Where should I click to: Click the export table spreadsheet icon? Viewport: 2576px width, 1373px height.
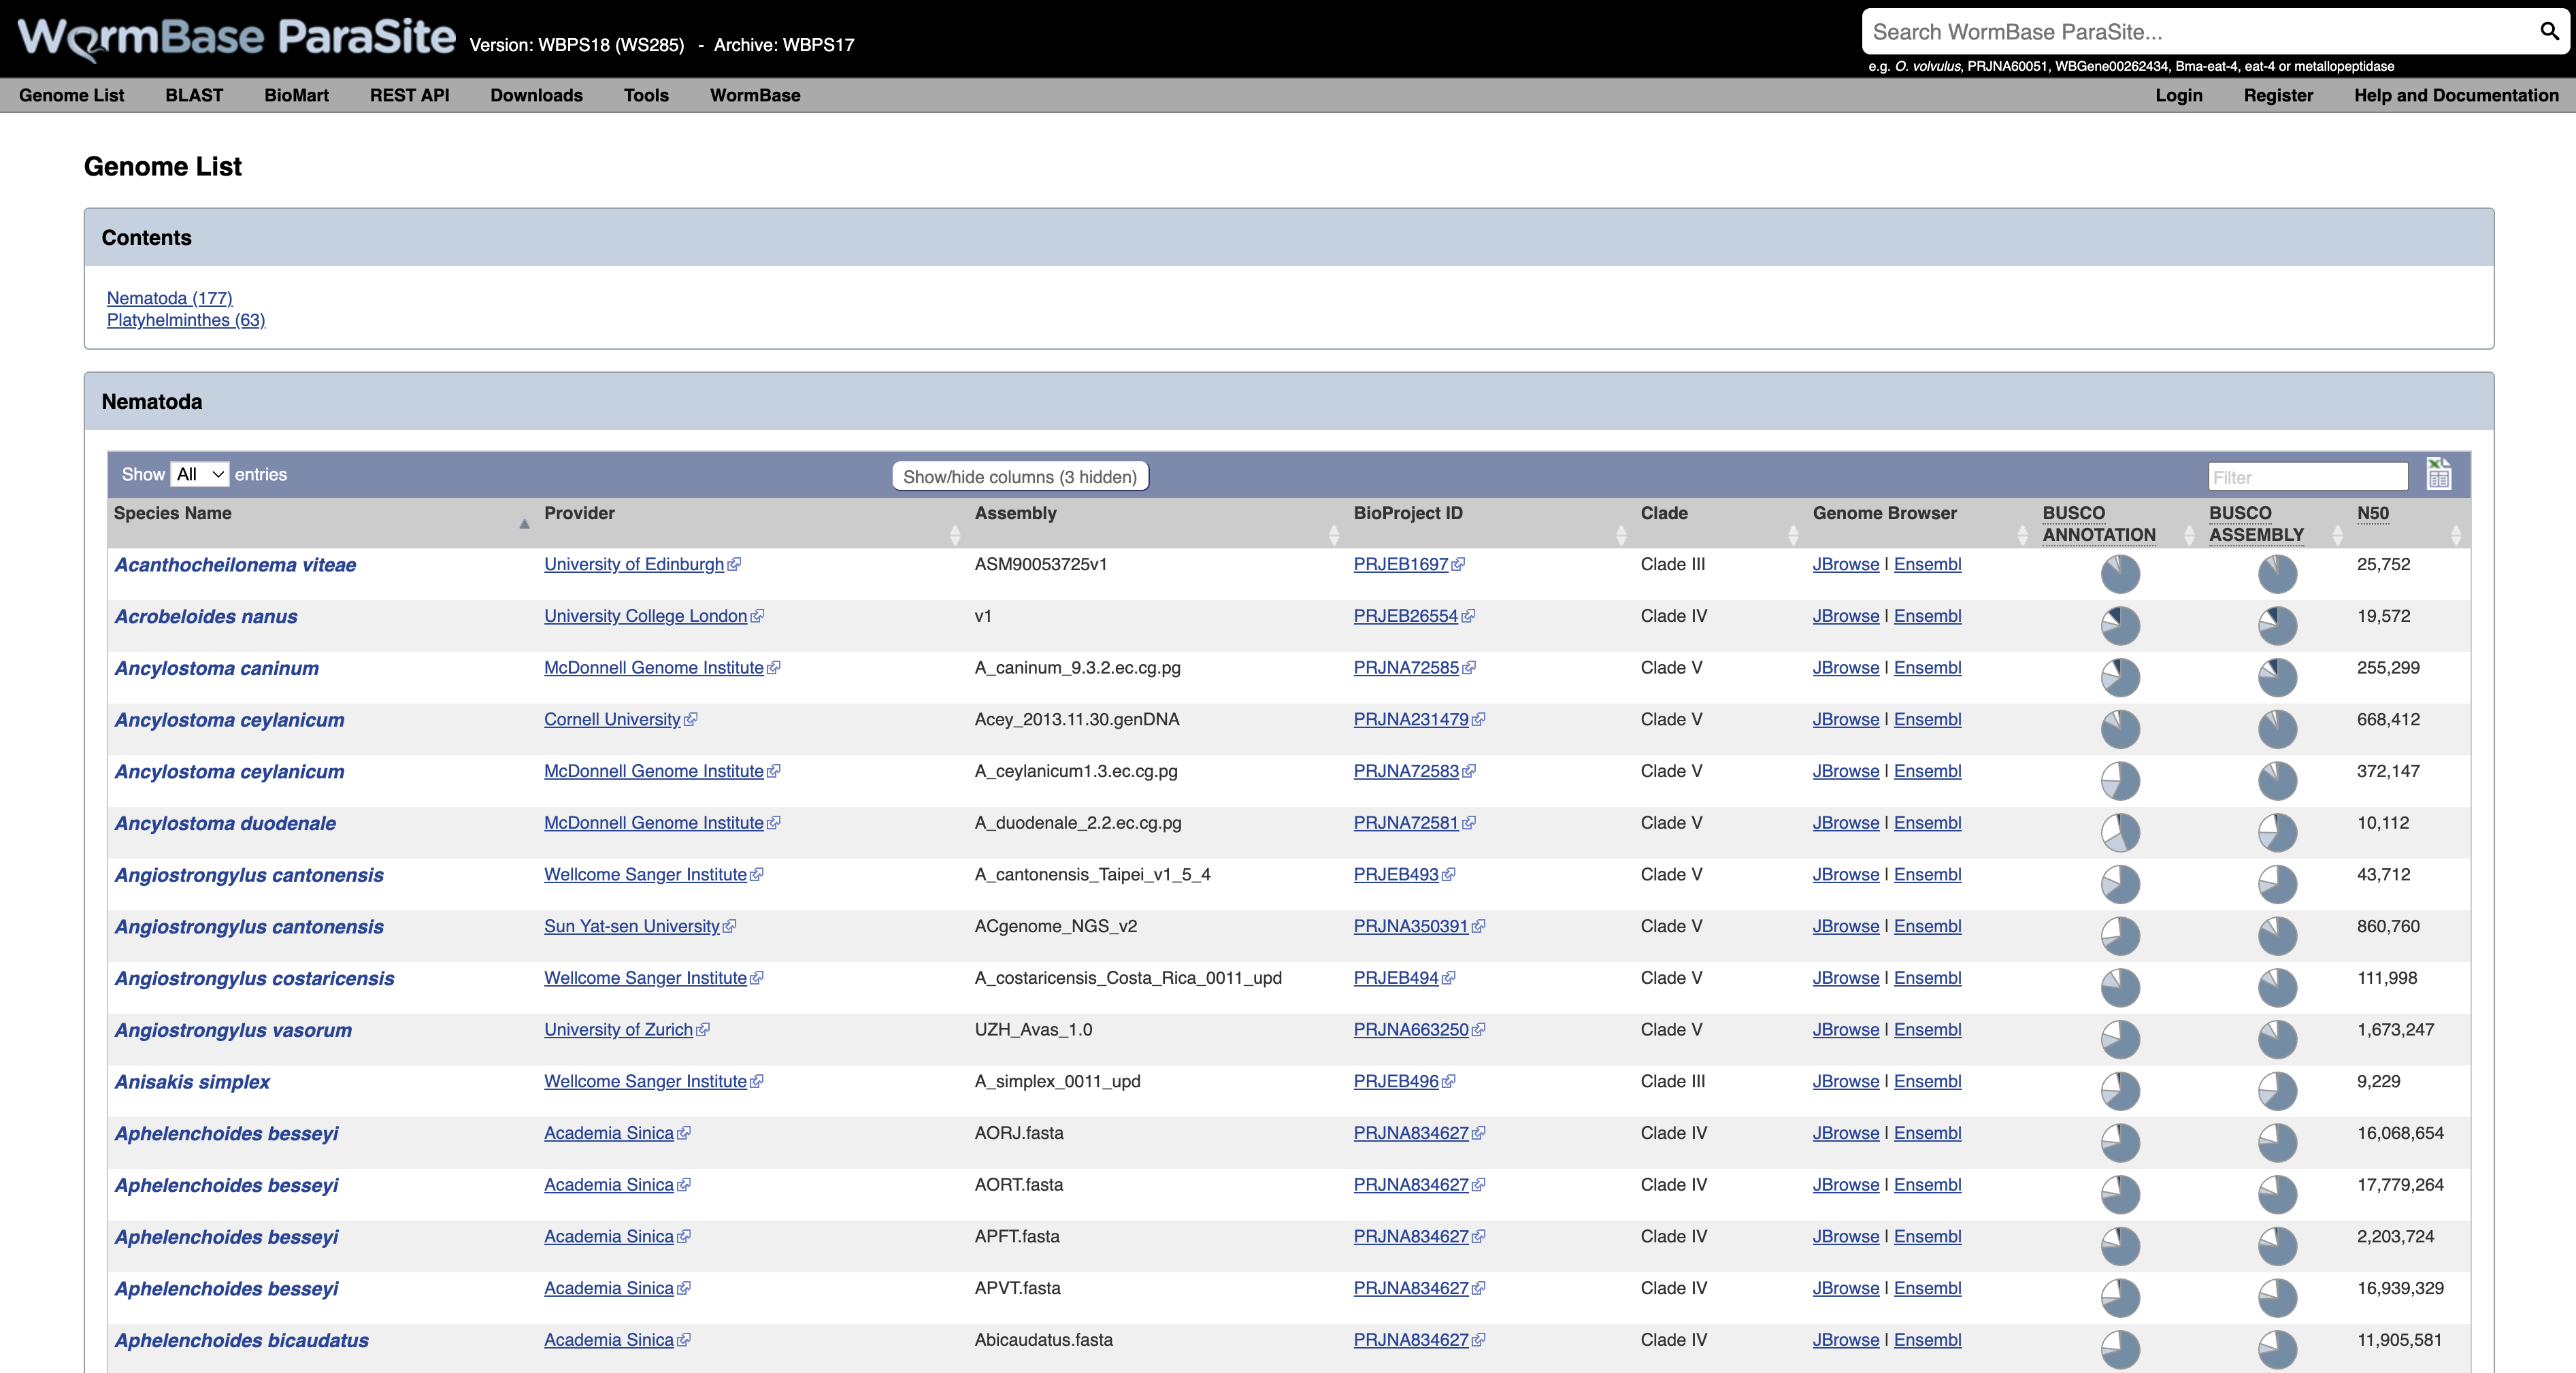point(2438,474)
